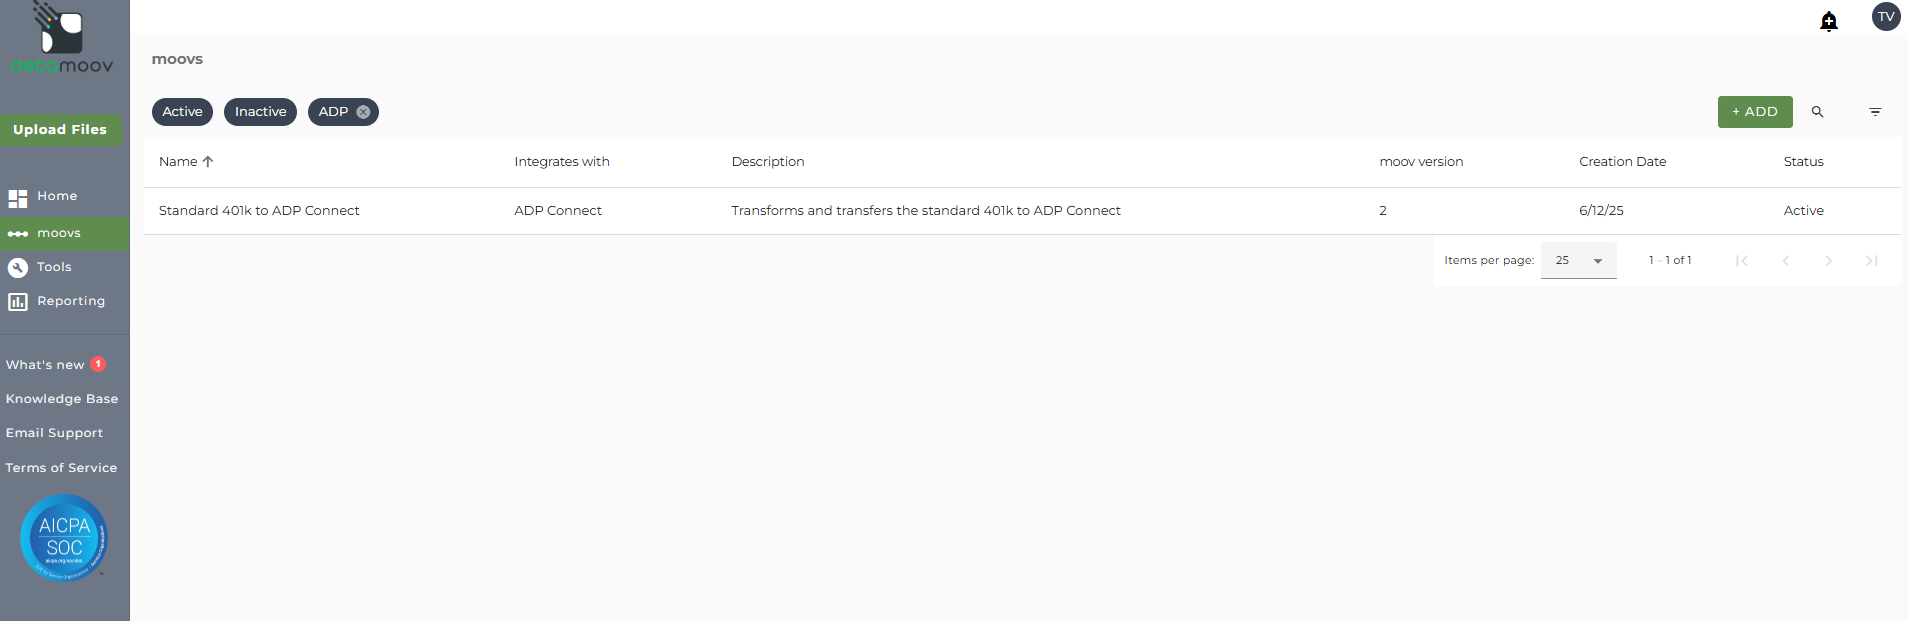Click the Status column header
Viewport: 1908px width, 621px height.
pos(1804,162)
